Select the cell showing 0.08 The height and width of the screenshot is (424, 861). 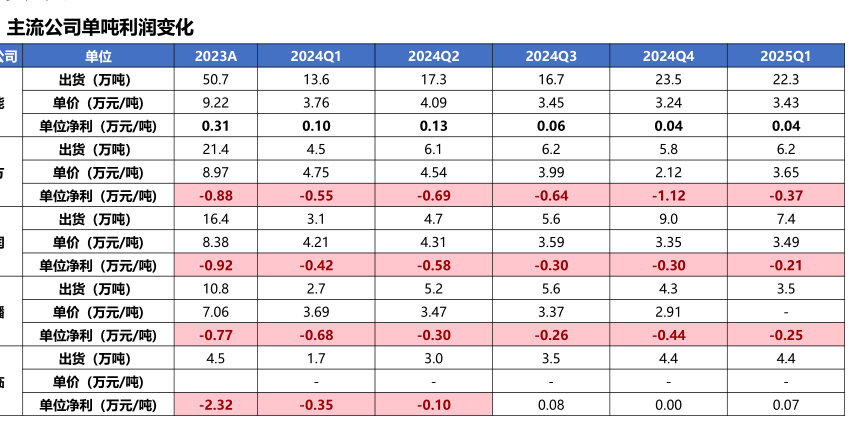click(551, 404)
